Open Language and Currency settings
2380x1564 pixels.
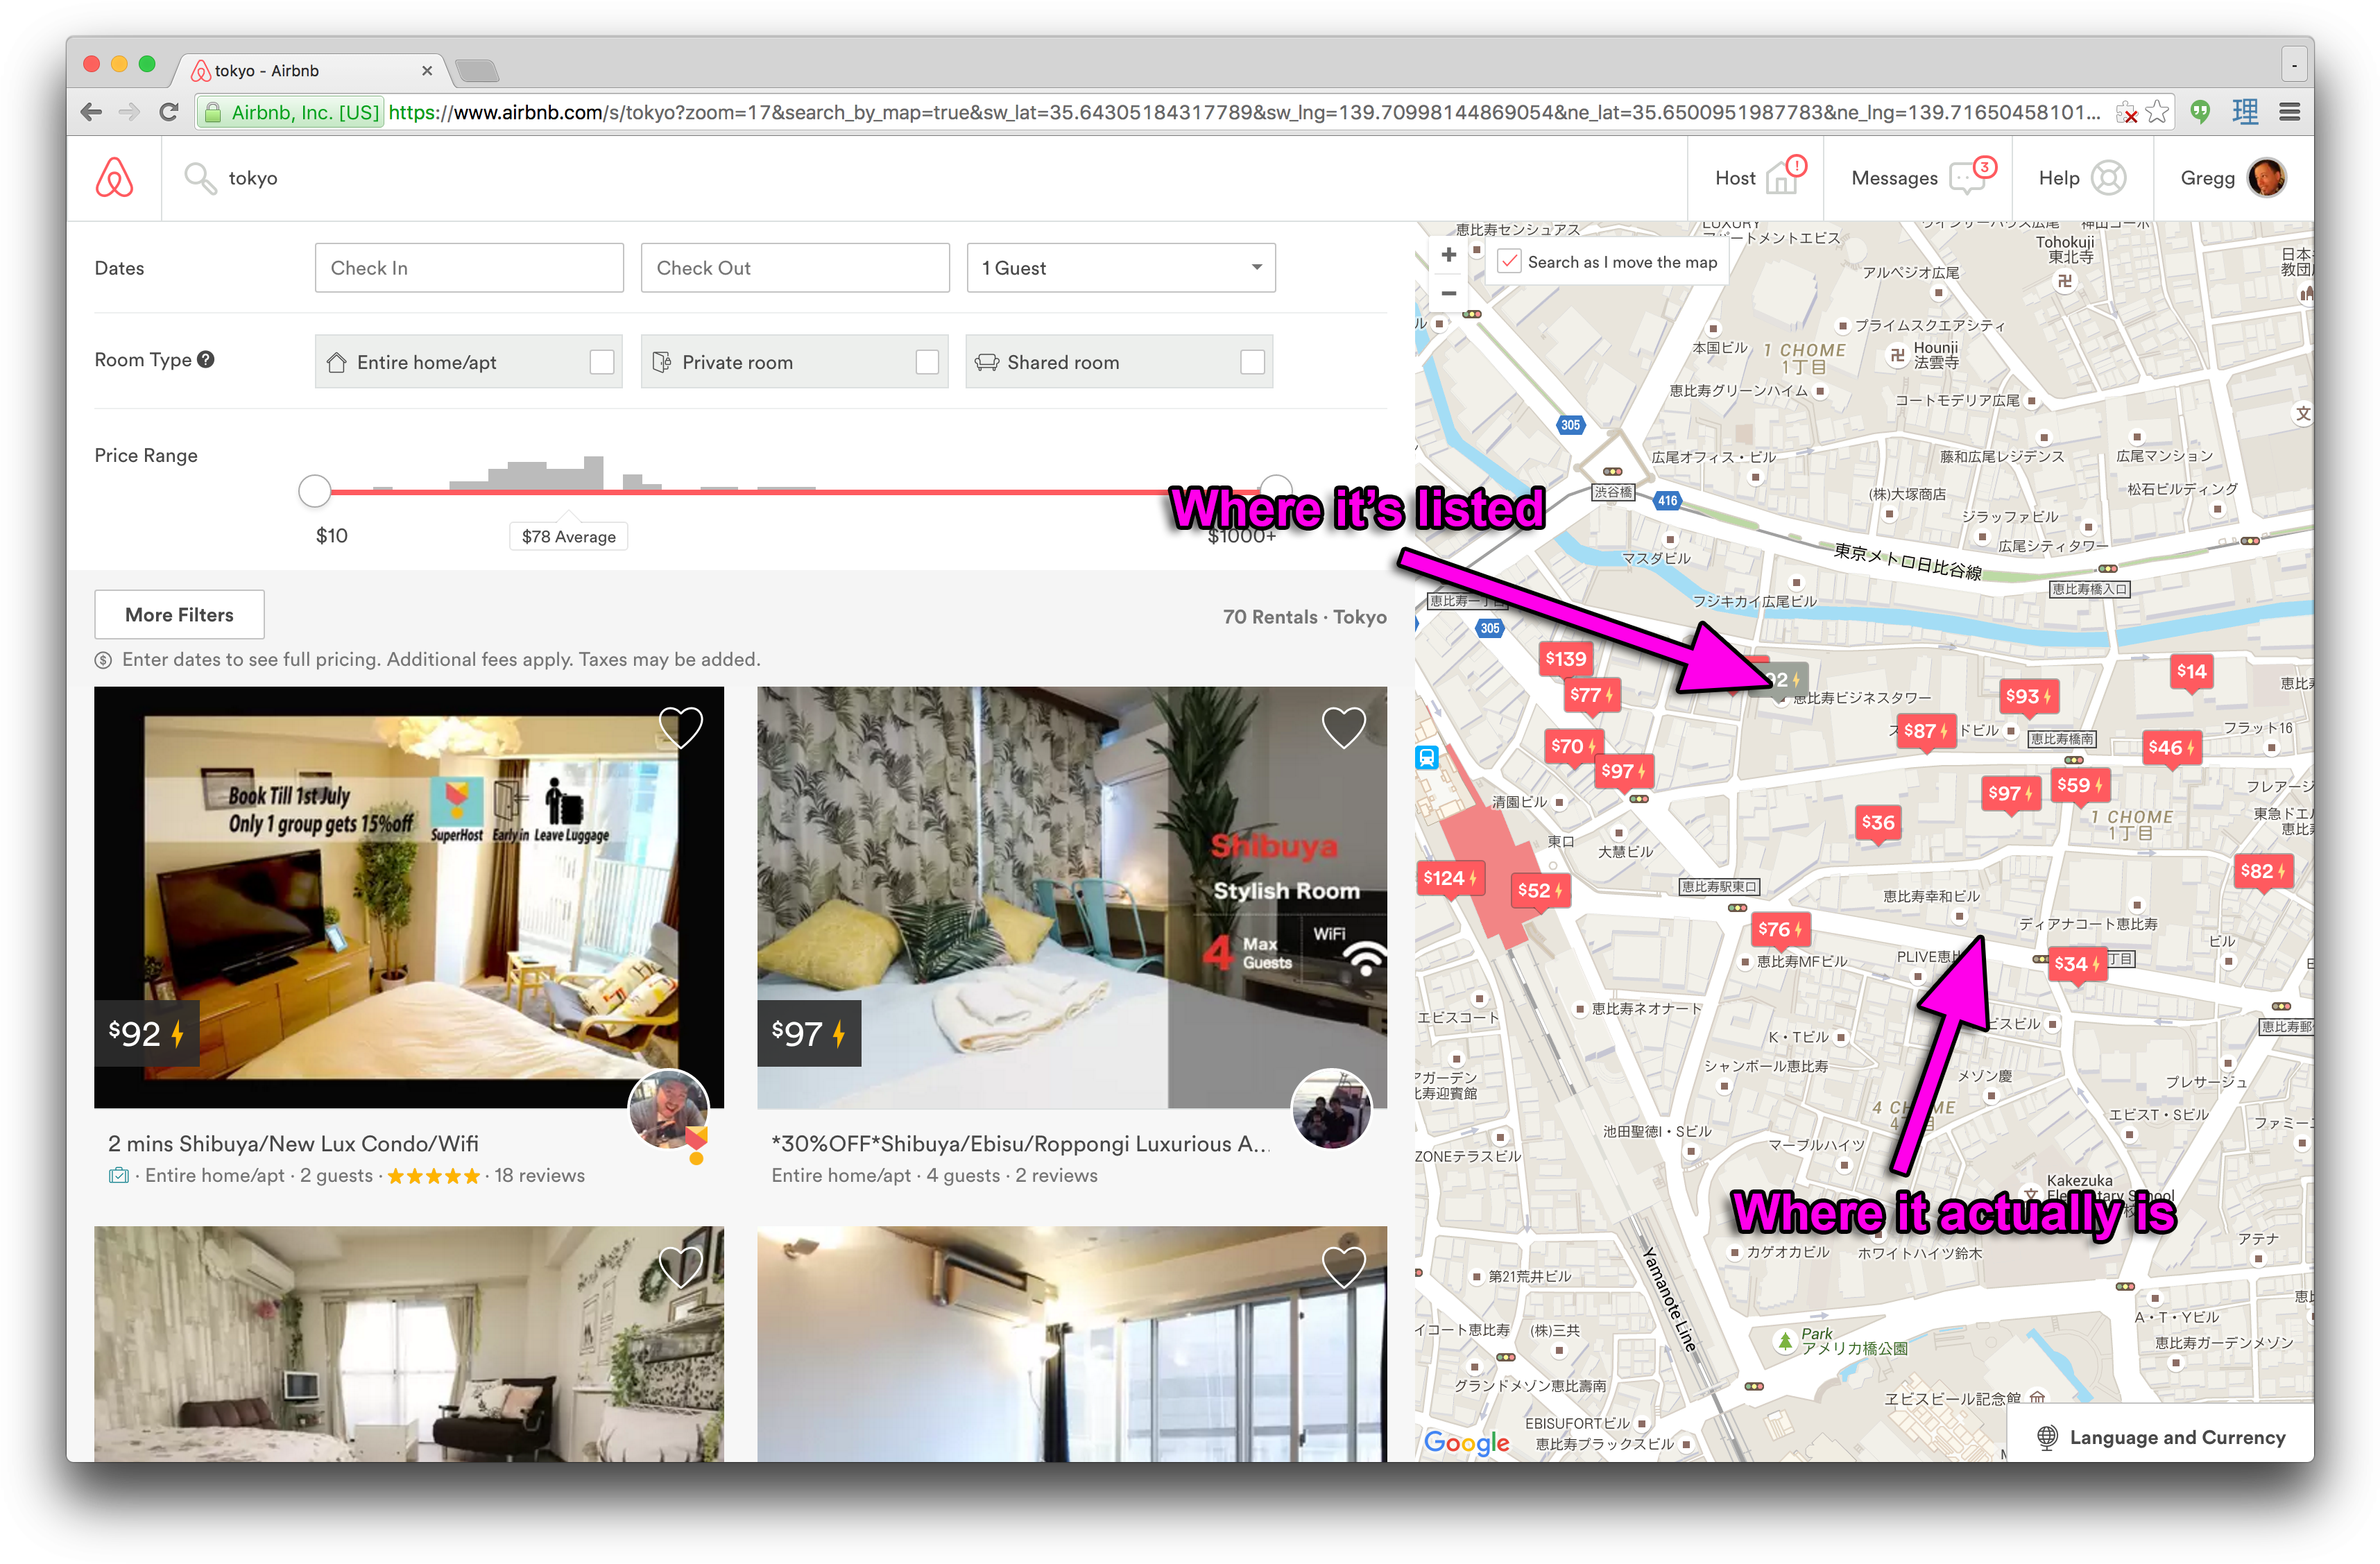(2161, 1437)
